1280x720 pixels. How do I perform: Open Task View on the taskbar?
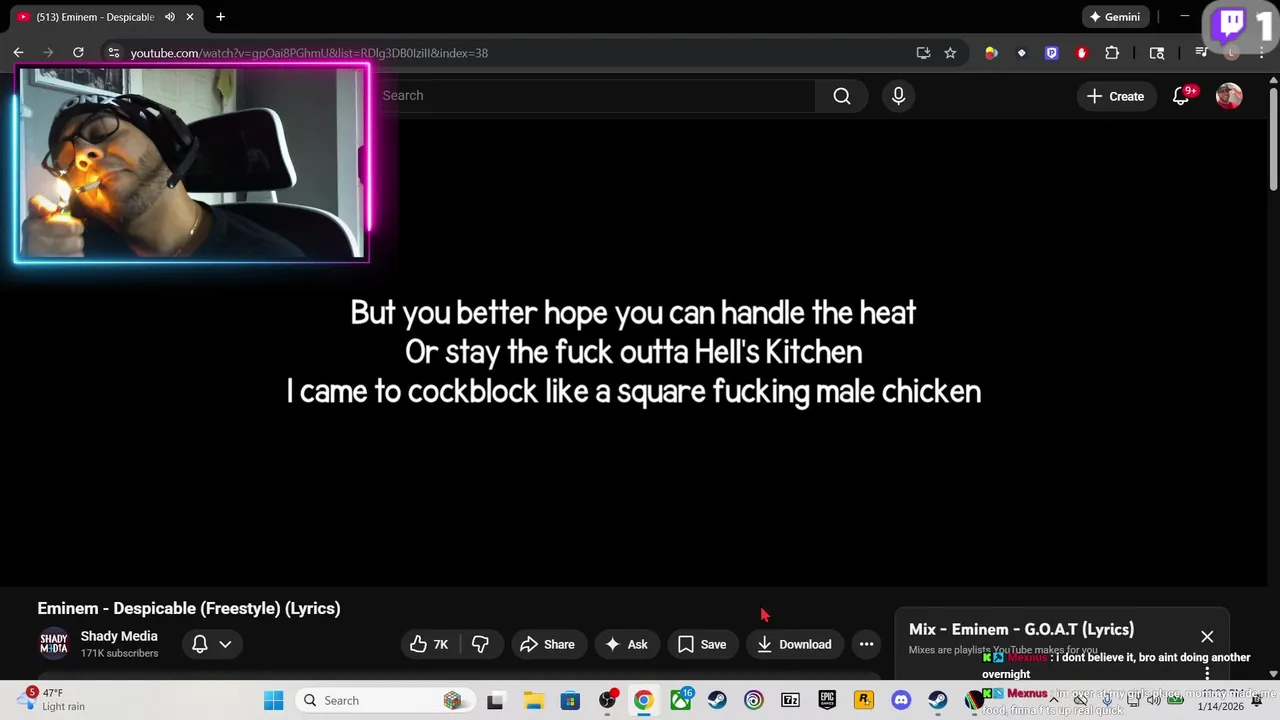(x=496, y=700)
